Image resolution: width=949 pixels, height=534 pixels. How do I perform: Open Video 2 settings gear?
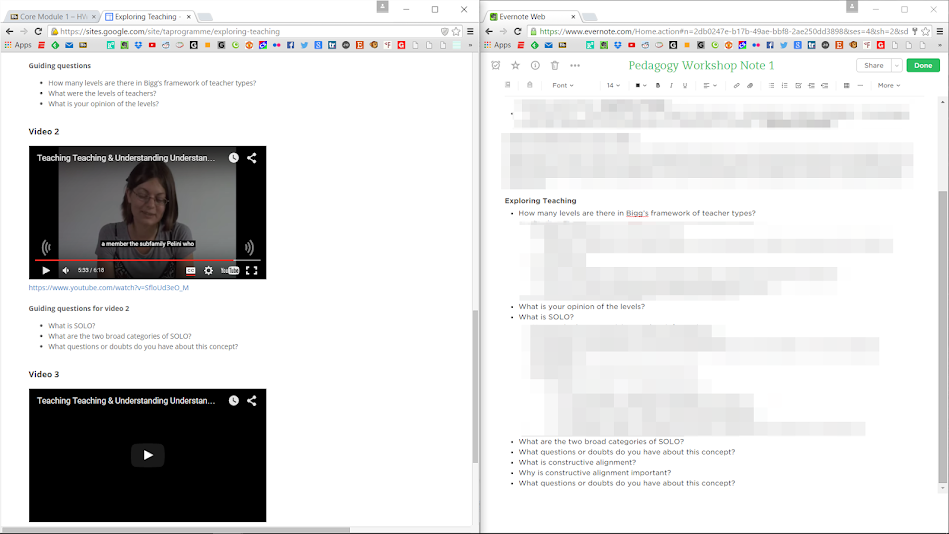pyautogui.click(x=208, y=271)
